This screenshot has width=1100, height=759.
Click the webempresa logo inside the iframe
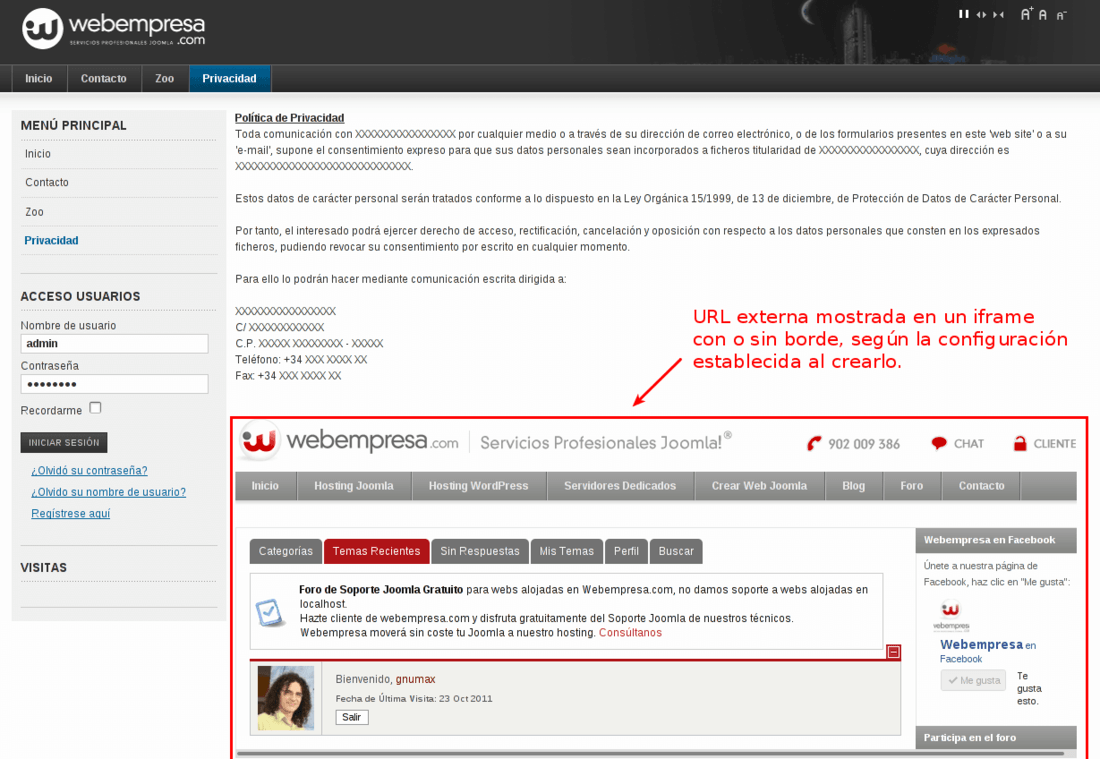click(349, 441)
